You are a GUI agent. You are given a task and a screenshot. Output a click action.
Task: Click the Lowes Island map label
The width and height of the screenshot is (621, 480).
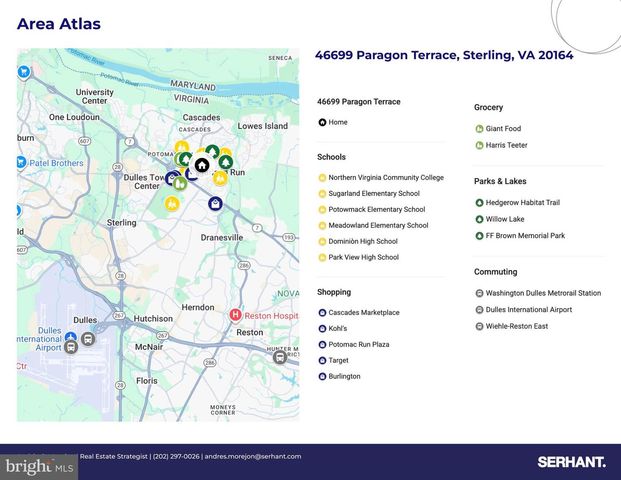click(x=262, y=126)
